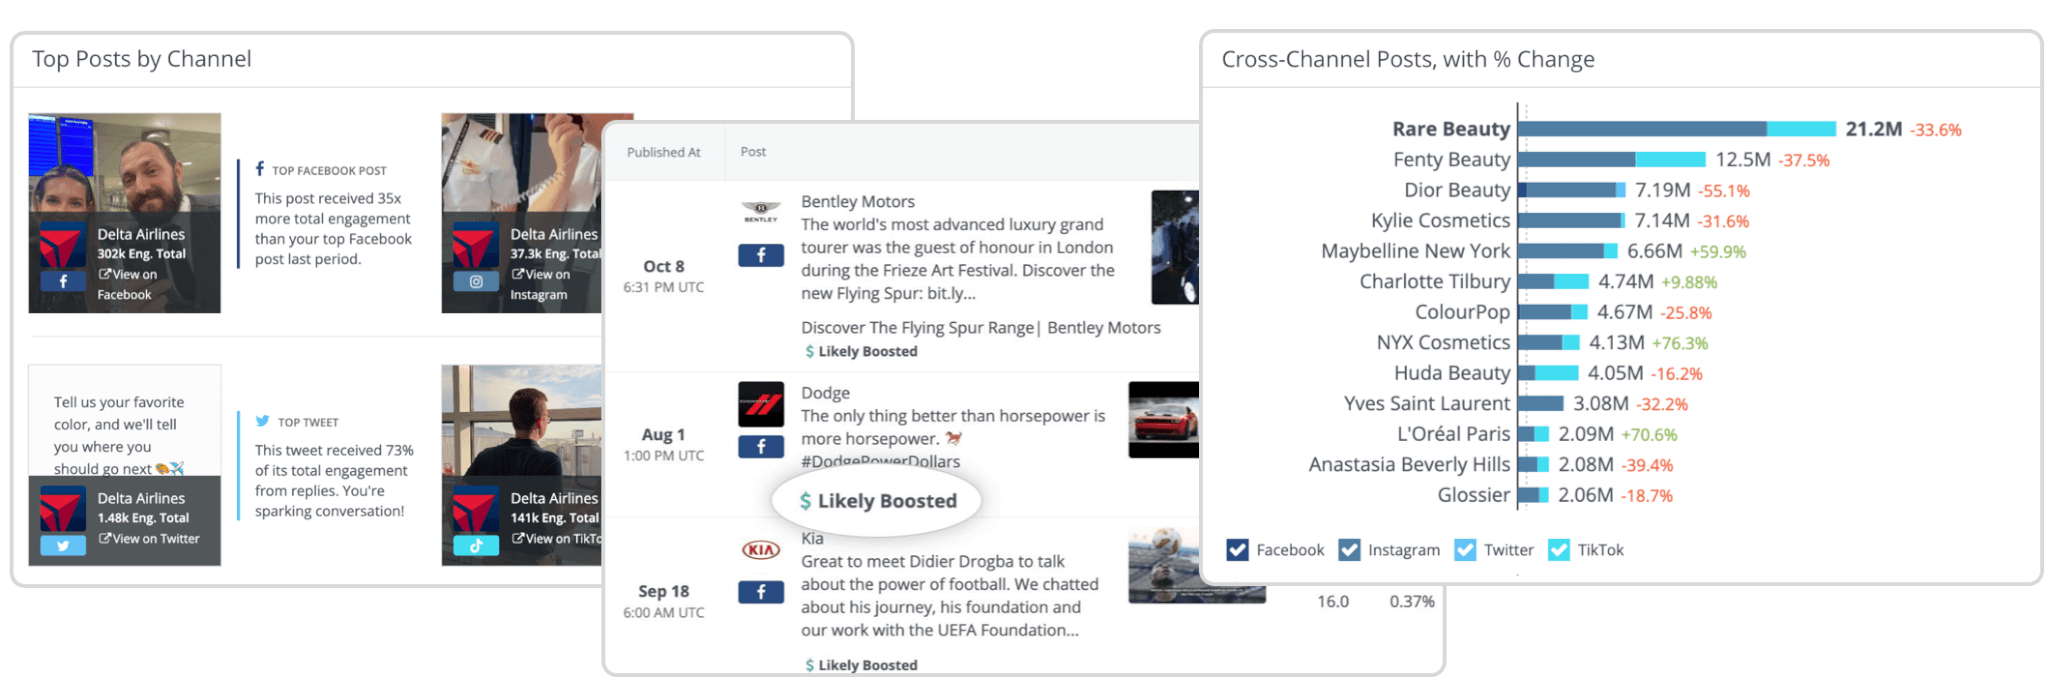Click the TikTok icon on Delta's 141k card
This screenshot has height=677, width=2048.
pos(476,545)
